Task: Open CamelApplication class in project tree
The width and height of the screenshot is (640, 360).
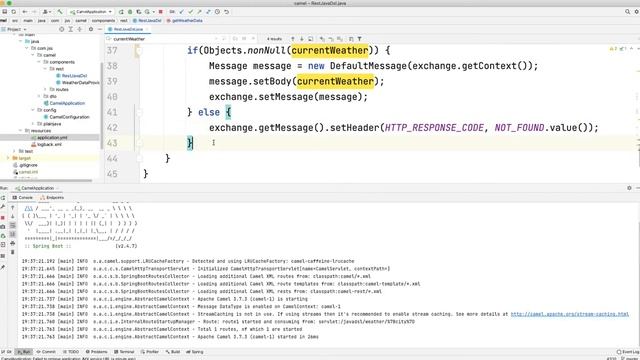Action: click(64, 103)
